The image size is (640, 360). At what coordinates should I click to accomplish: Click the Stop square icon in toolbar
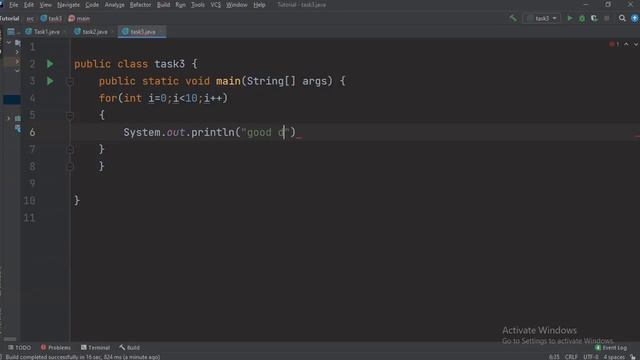(607, 18)
